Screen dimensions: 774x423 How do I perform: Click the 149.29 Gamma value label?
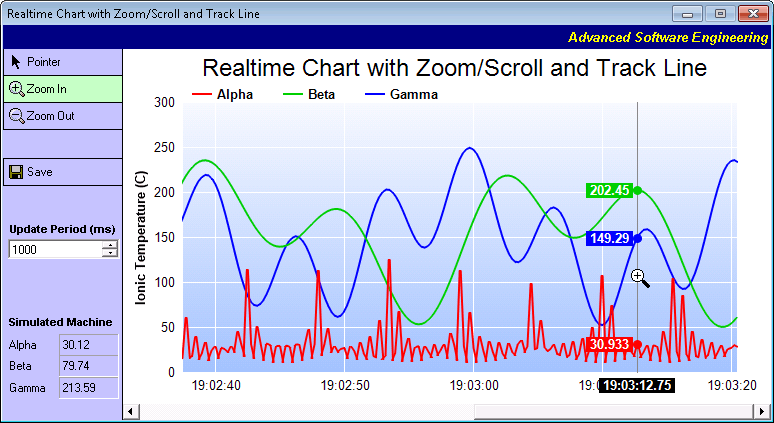click(x=610, y=238)
